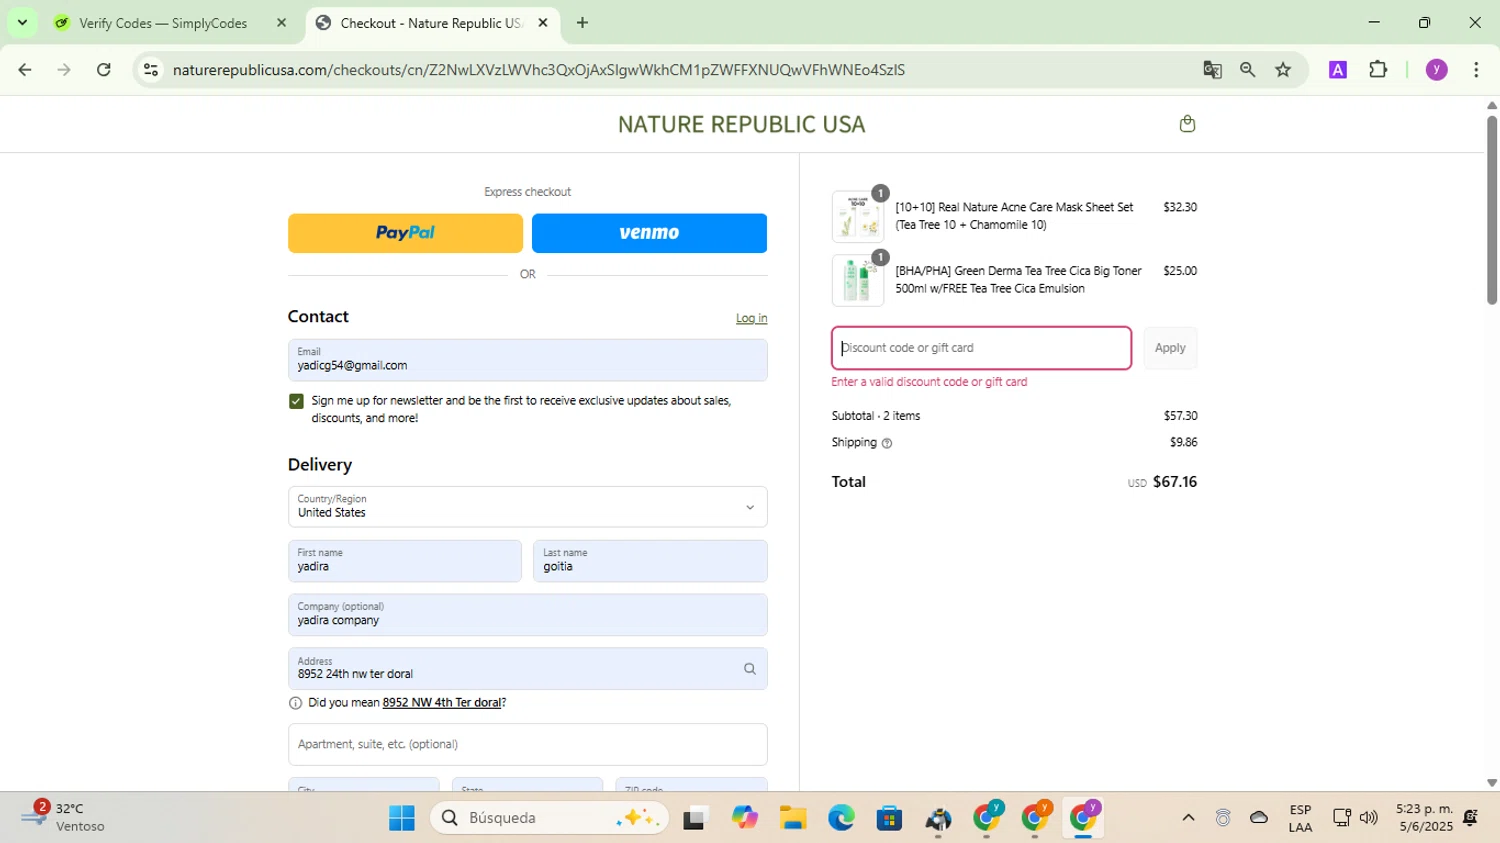Screen dimensions: 1500x843
Task: Close the Verify Codes tab
Action: [x=281, y=23]
